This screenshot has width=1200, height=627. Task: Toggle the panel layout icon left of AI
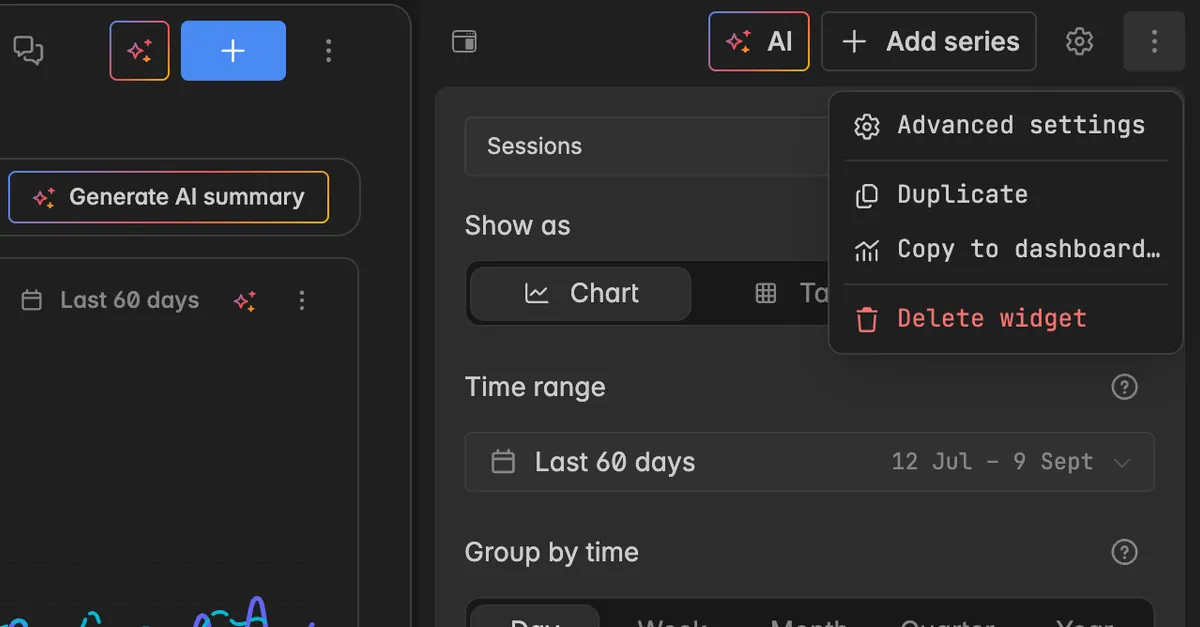coord(464,42)
